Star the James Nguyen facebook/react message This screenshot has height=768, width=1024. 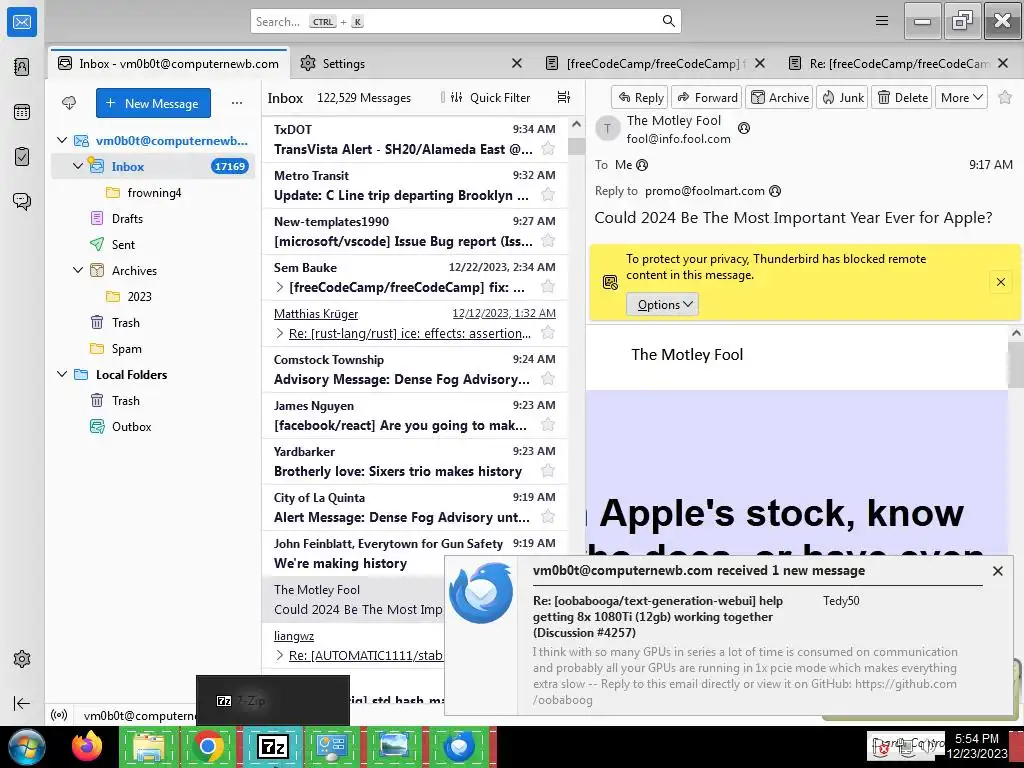click(548, 425)
